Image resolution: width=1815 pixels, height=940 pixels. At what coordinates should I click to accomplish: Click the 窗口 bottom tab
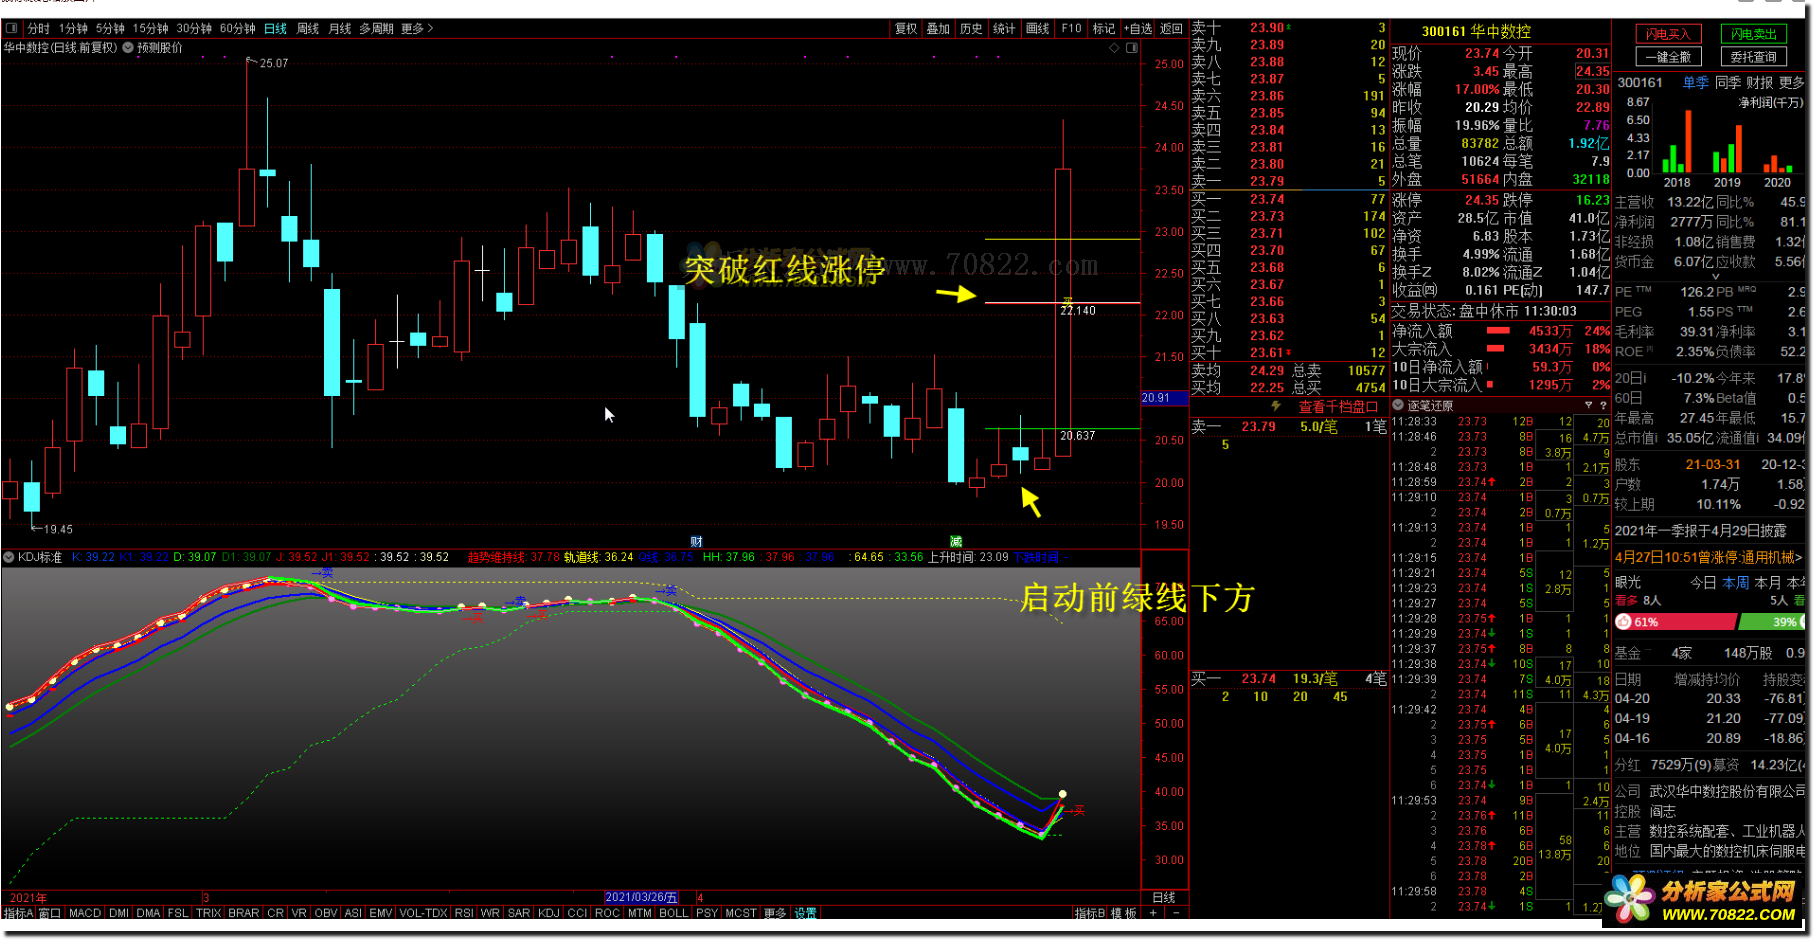click(50, 913)
